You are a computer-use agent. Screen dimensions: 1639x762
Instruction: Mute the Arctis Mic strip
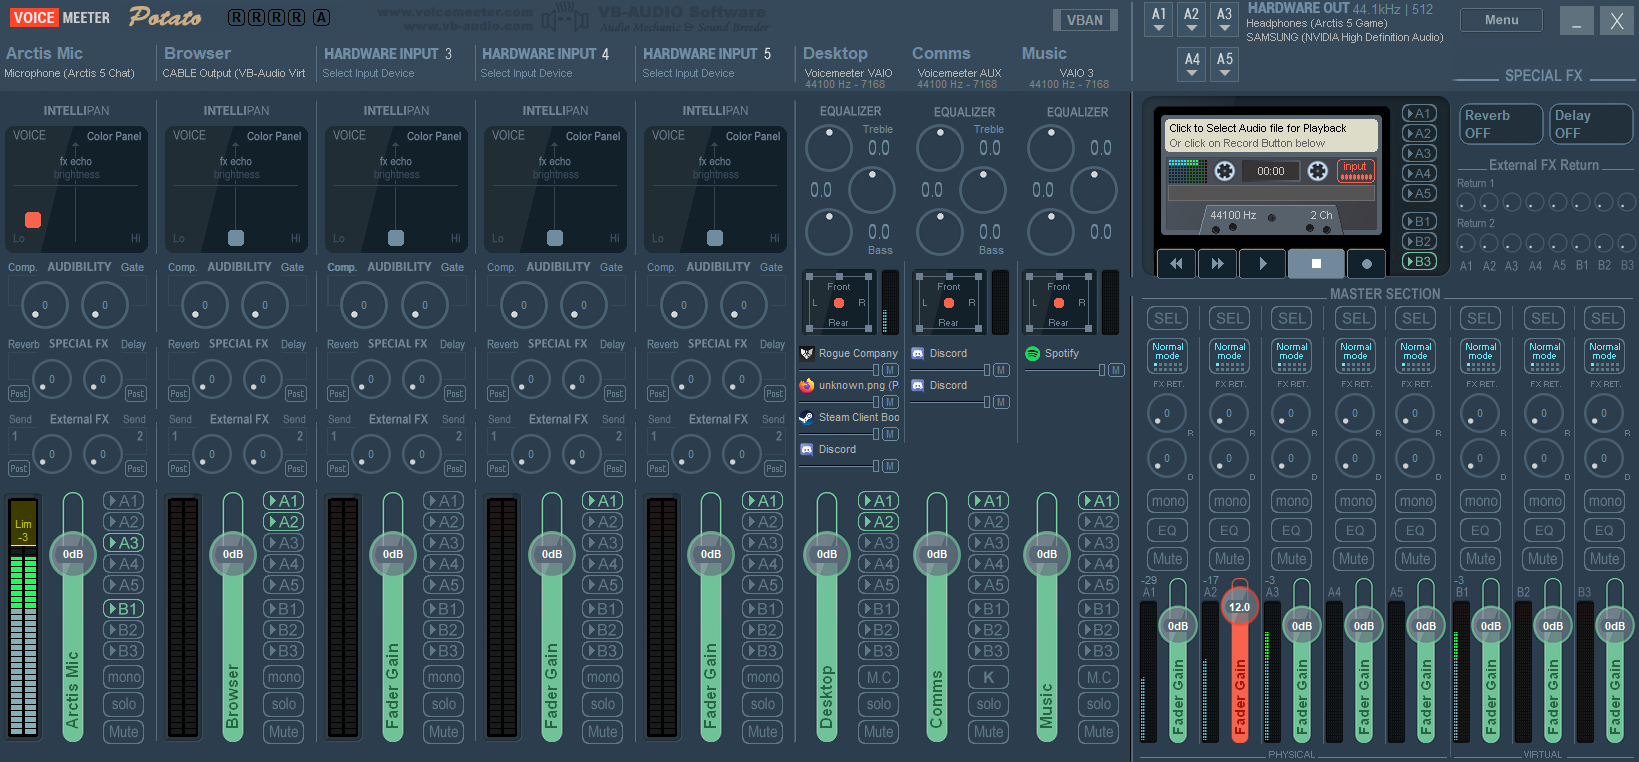(124, 731)
